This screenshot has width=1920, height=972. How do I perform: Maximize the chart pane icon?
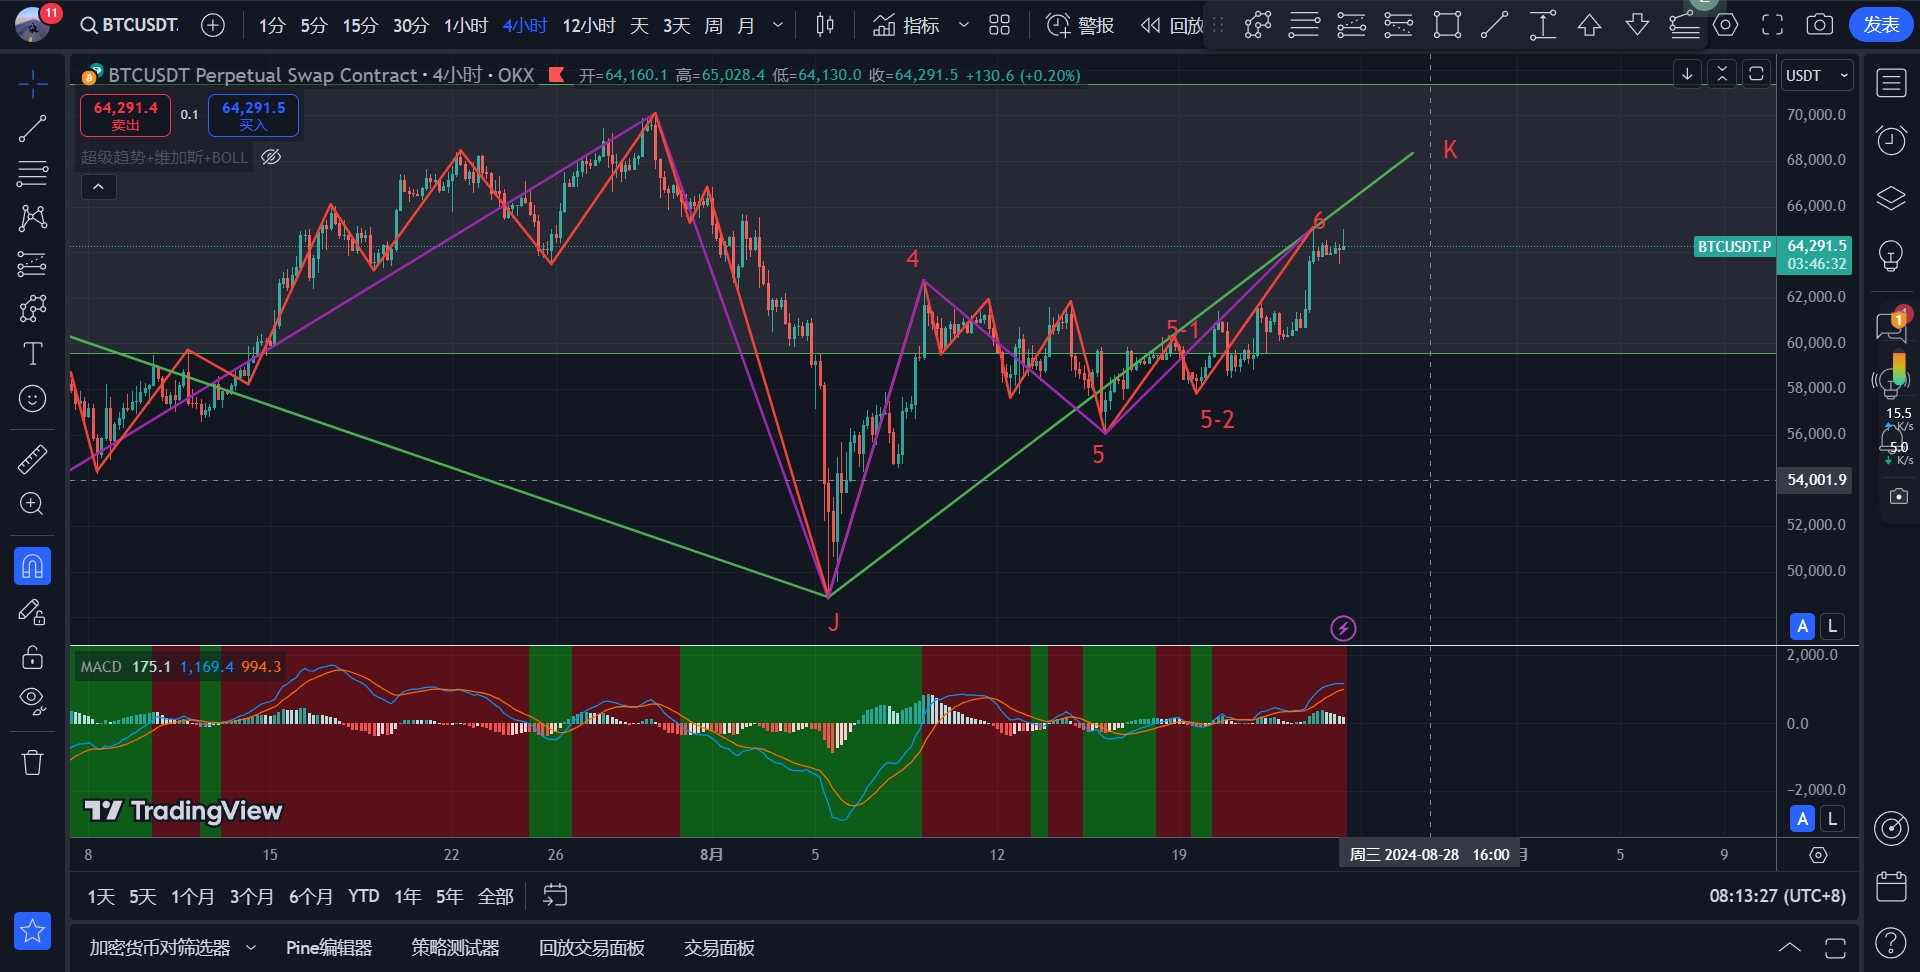point(1756,74)
